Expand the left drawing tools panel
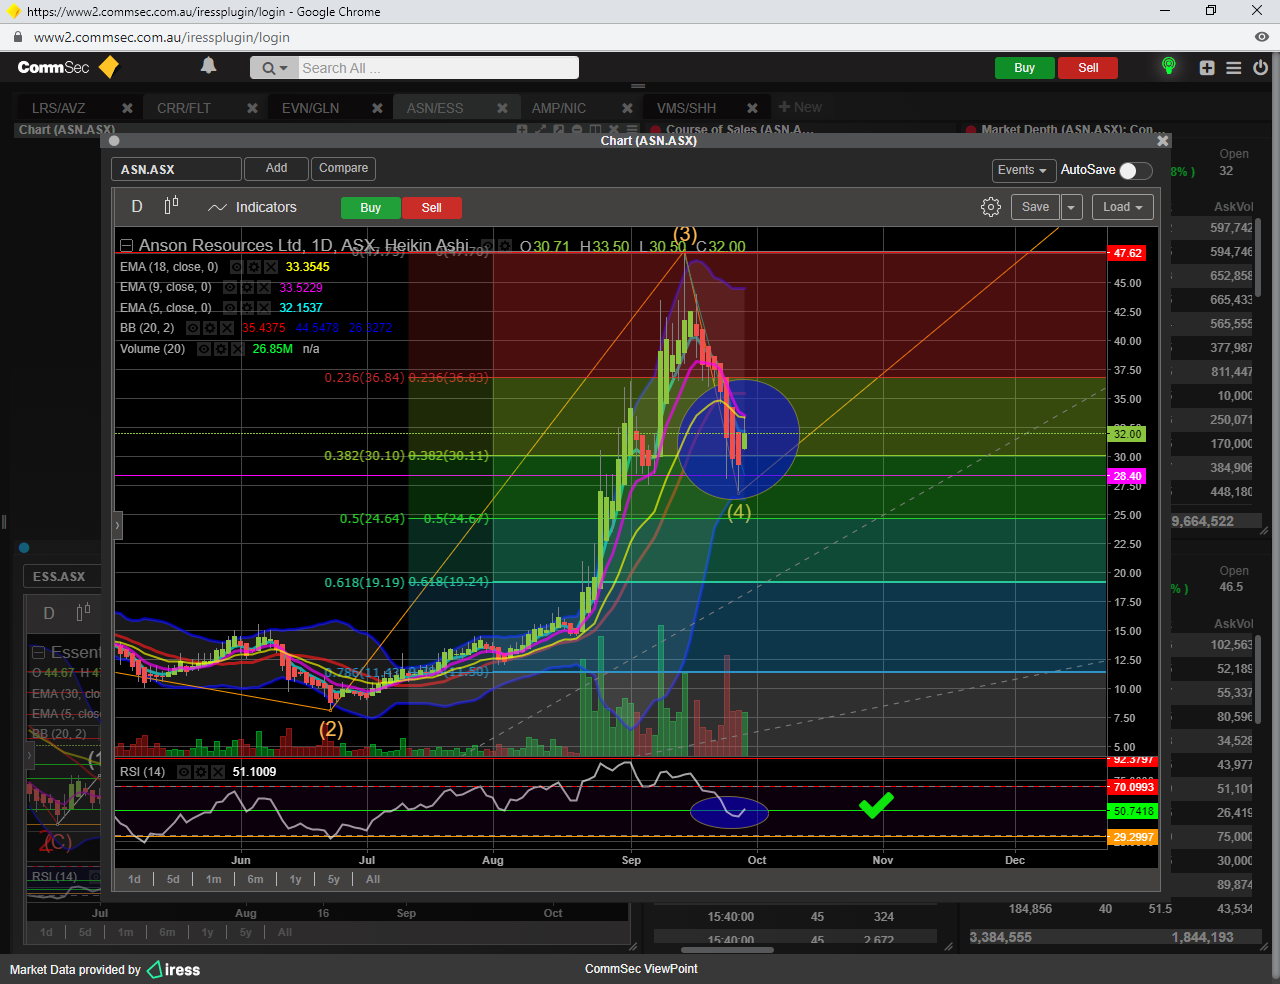Viewport: 1280px width, 984px height. point(117,524)
